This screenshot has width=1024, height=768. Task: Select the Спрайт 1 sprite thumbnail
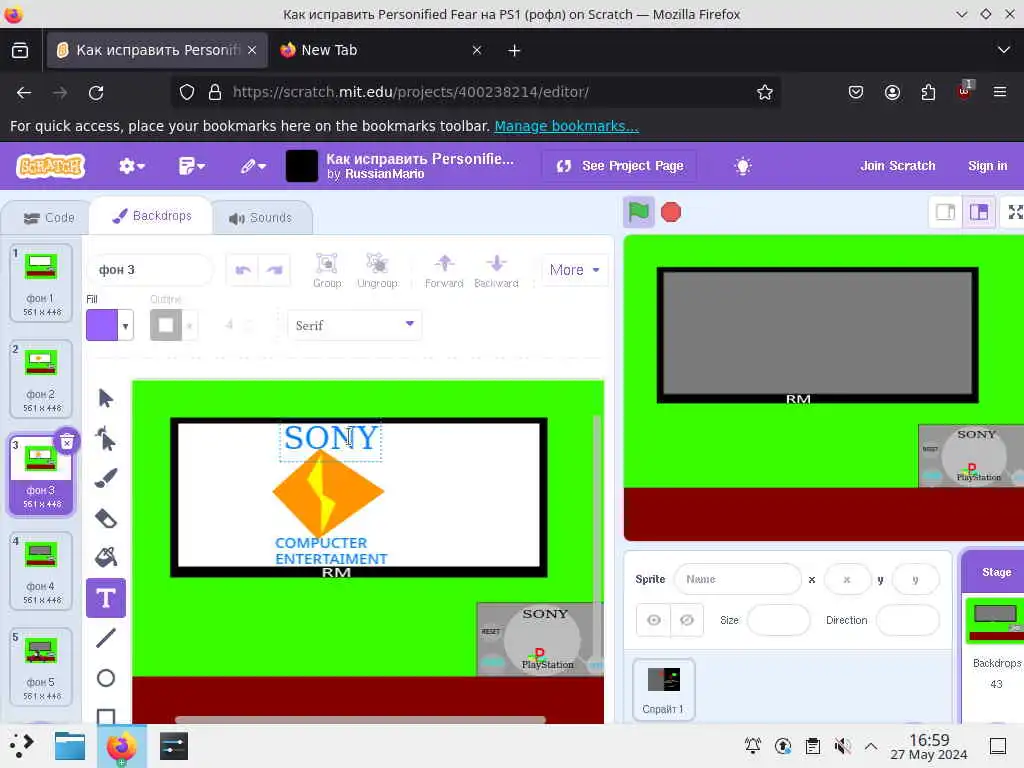(x=663, y=690)
